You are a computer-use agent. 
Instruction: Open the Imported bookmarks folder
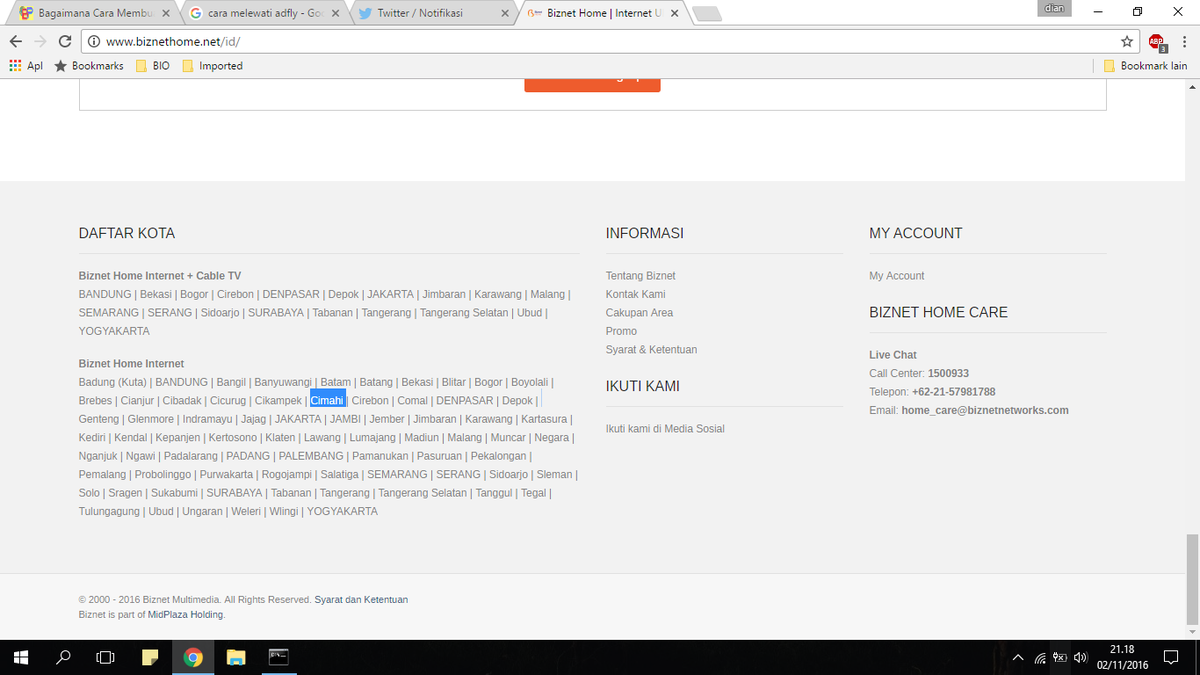(x=212, y=66)
